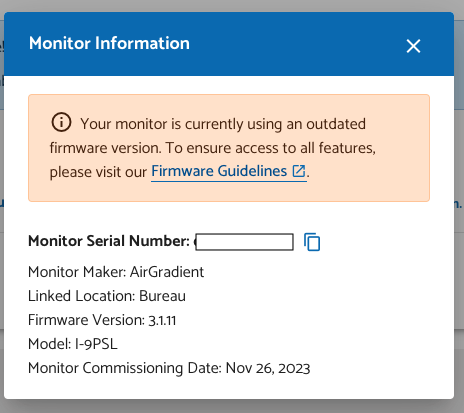Click the Monitor Information header title

pyautogui.click(x=109, y=43)
